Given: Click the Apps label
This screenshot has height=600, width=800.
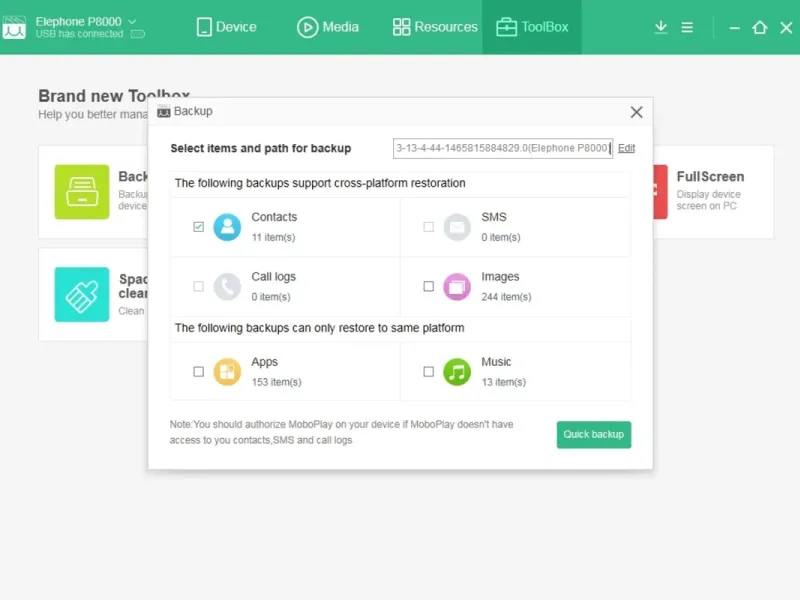Looking at the screenshot, I should pos(264,362).
